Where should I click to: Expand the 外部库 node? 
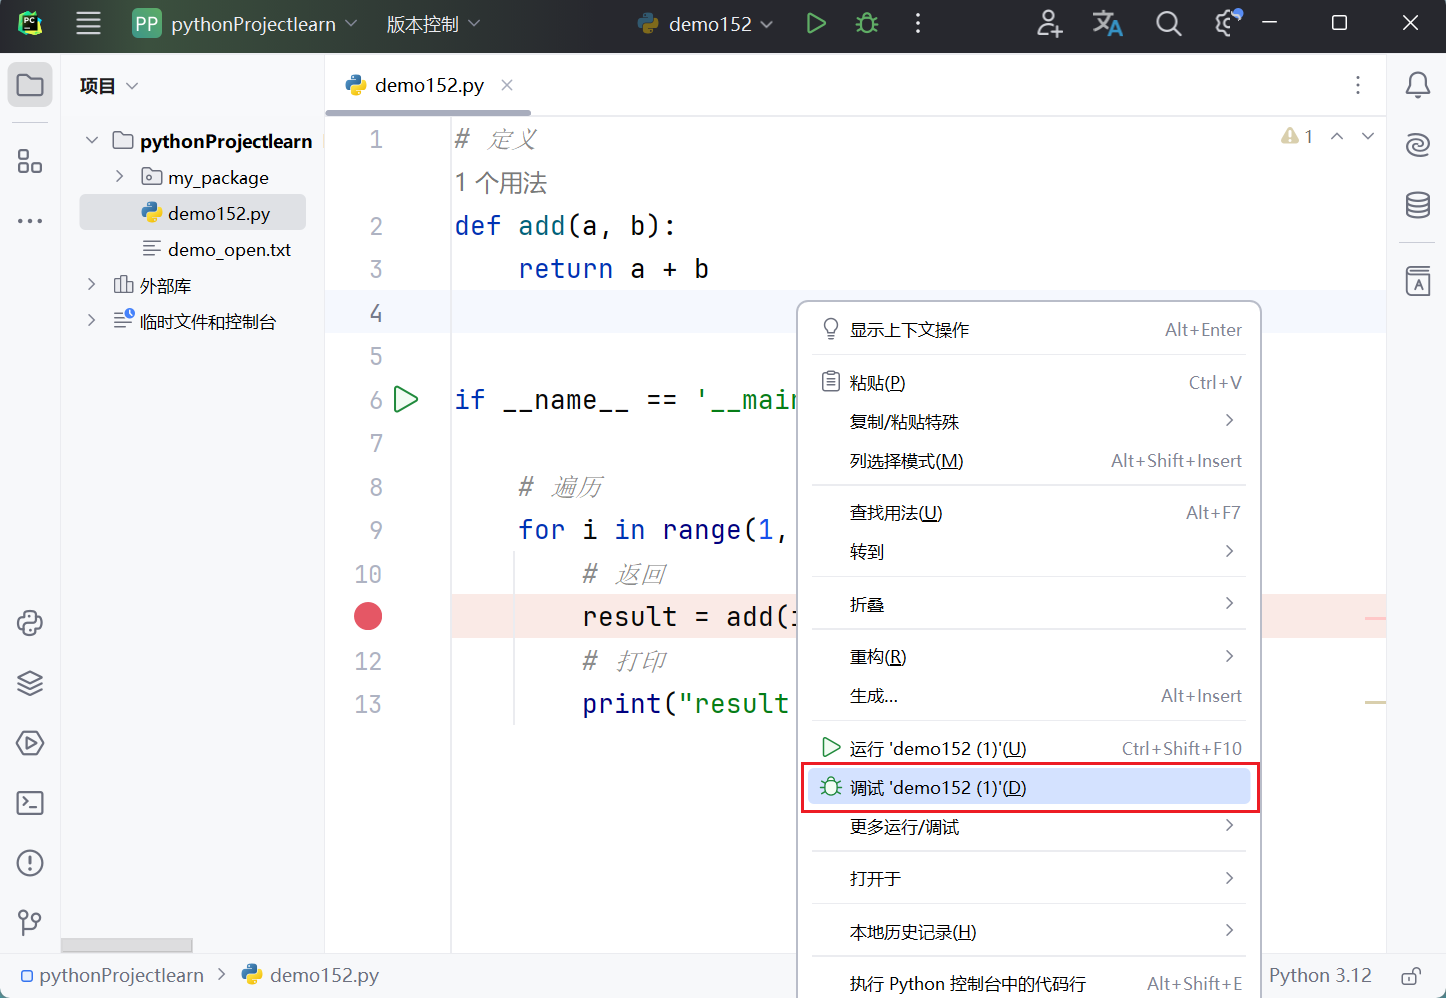tap(92, 285)
